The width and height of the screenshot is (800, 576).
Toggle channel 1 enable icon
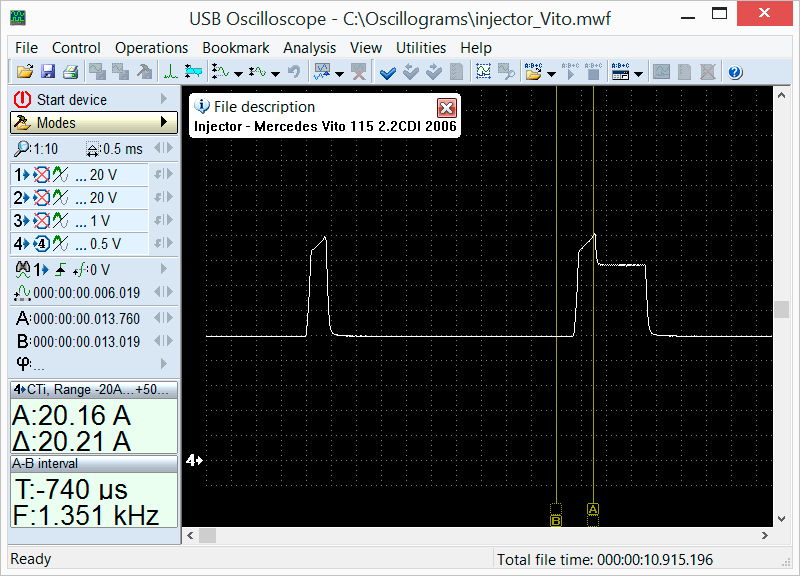click(x=42, y=174)
